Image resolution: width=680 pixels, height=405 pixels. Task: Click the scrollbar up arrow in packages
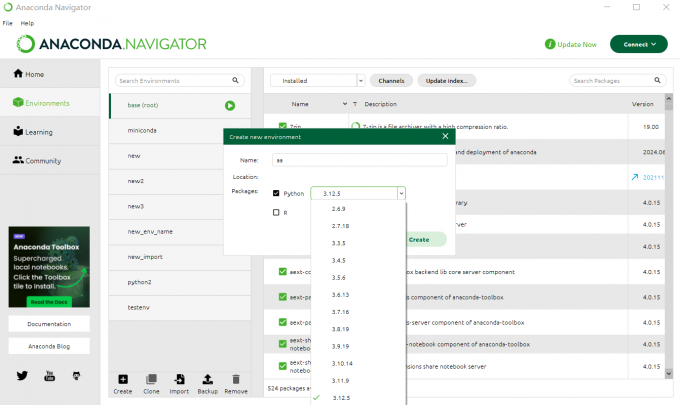coord(669,98)
